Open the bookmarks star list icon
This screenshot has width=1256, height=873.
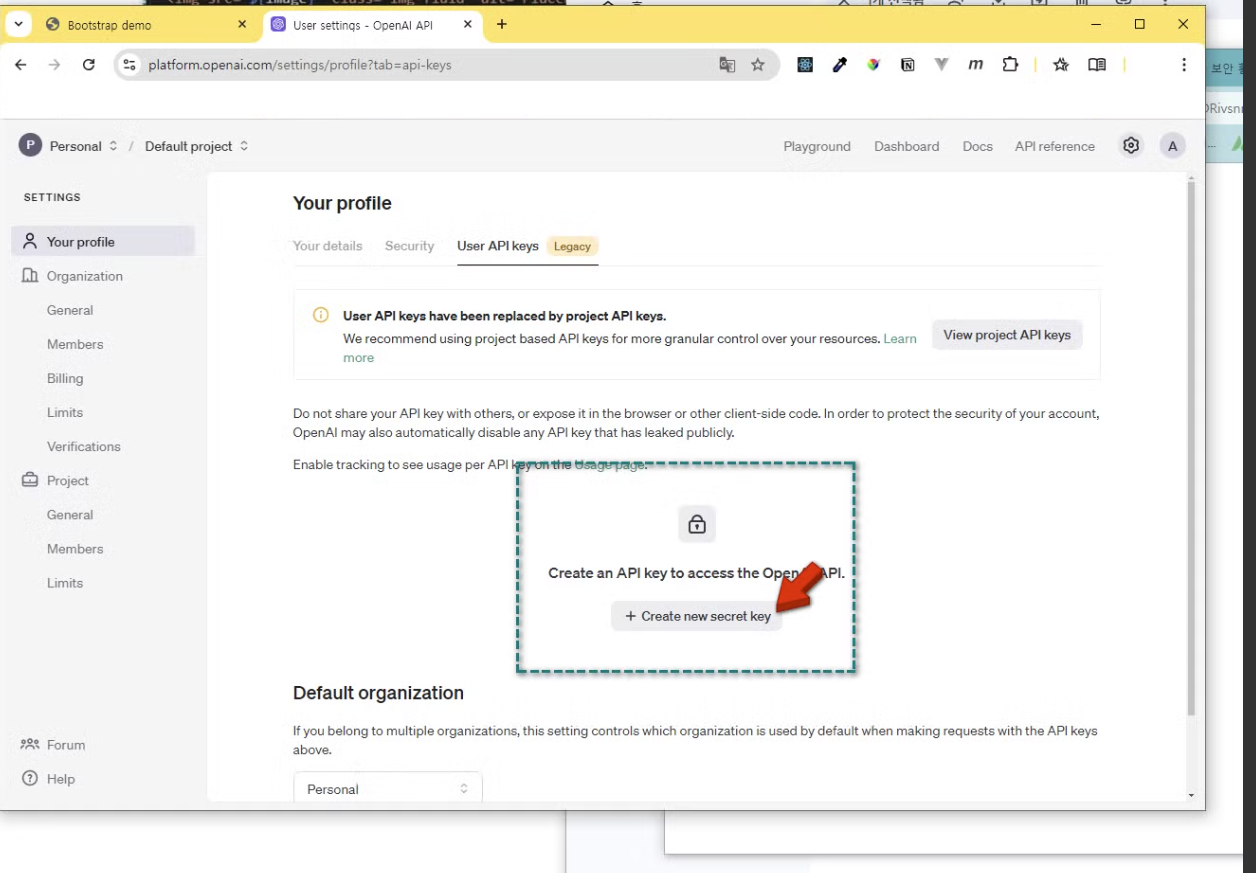[1061, 65]
